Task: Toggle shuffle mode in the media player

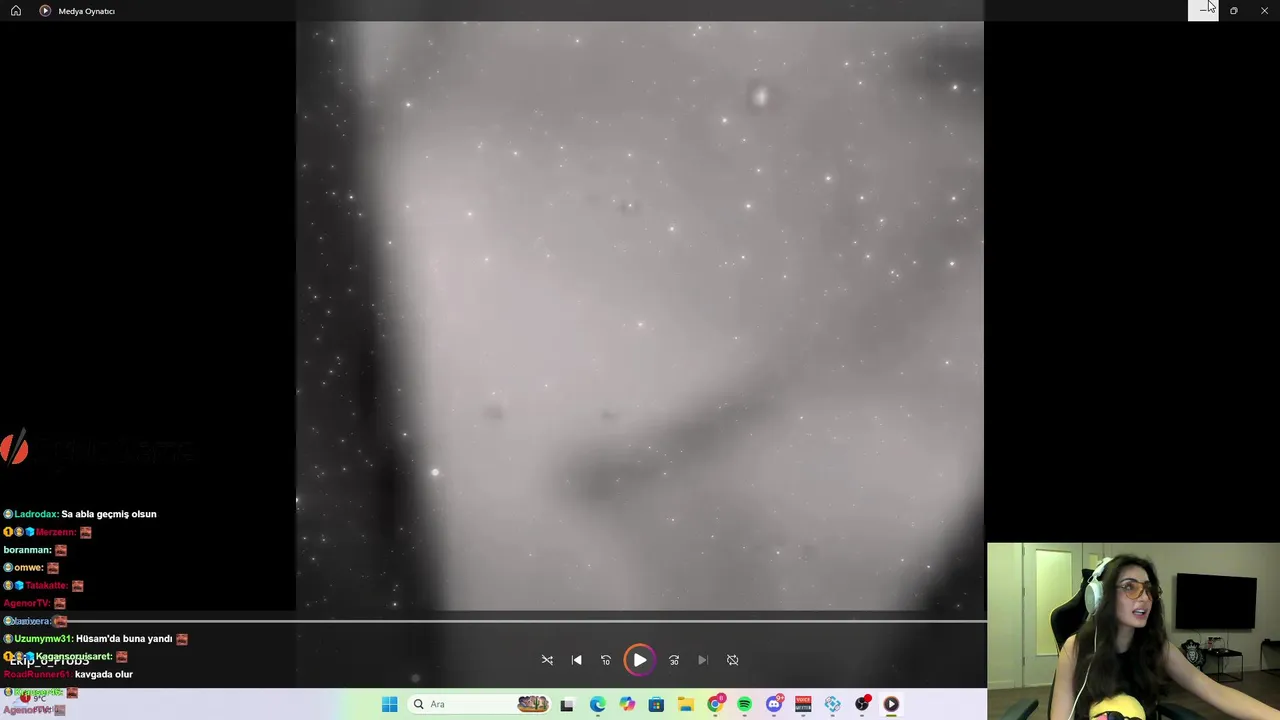Action: (x=547, y=660)
